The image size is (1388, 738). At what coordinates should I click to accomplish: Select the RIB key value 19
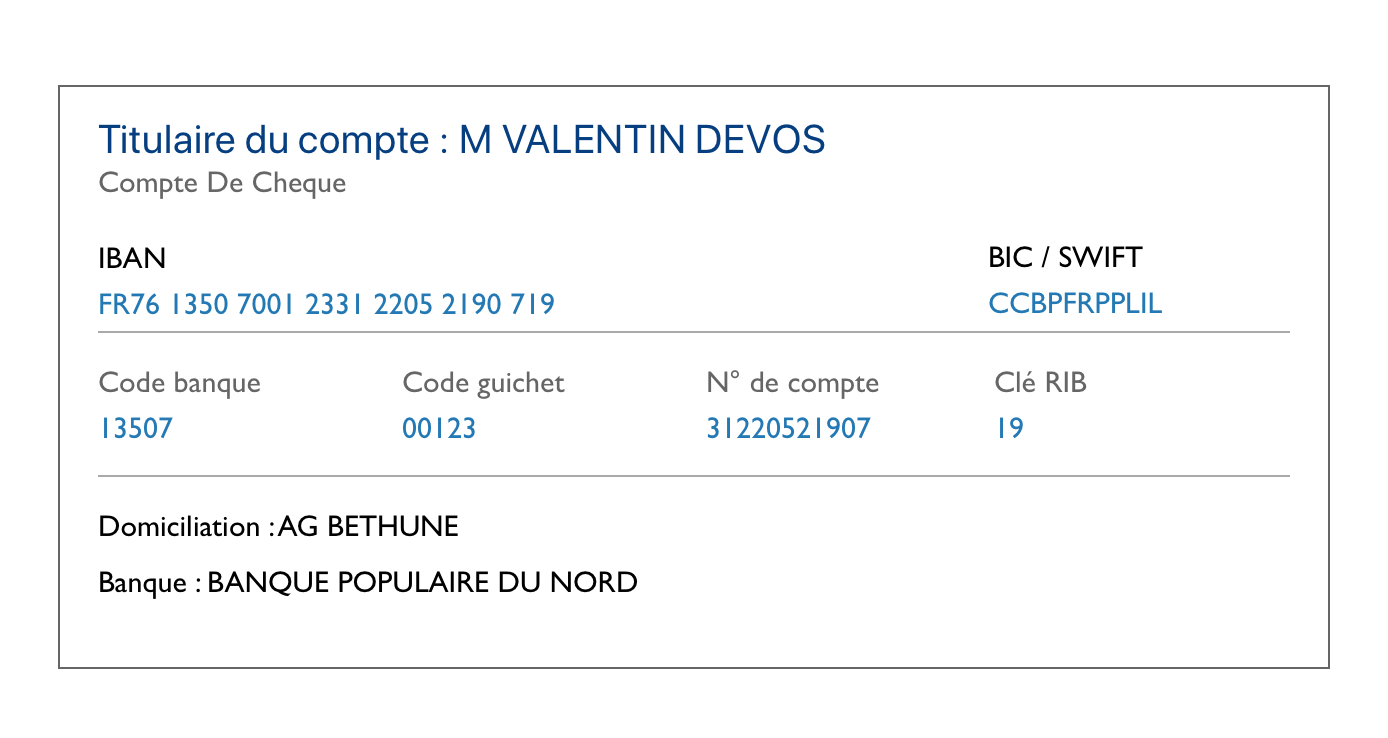click(1009, 429)
